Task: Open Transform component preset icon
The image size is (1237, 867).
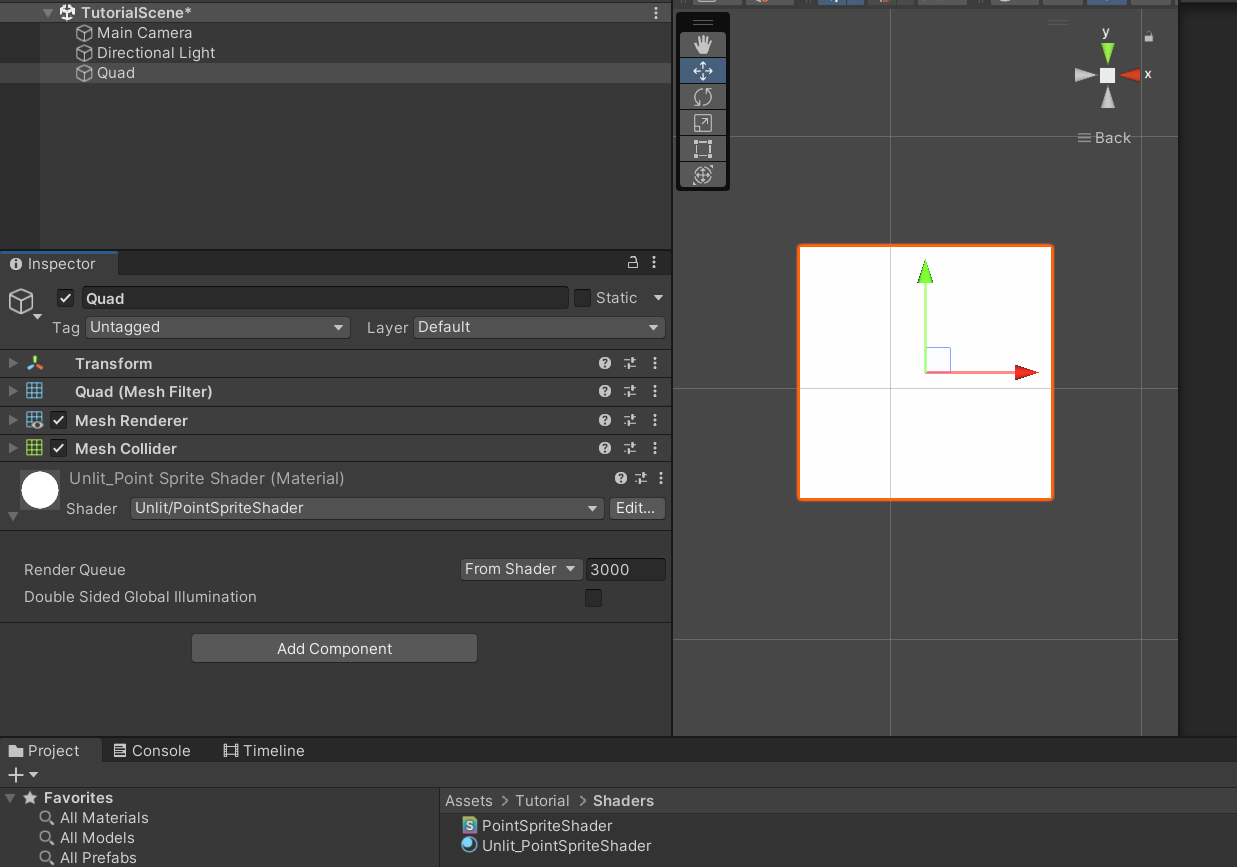Action: point(630,364)
